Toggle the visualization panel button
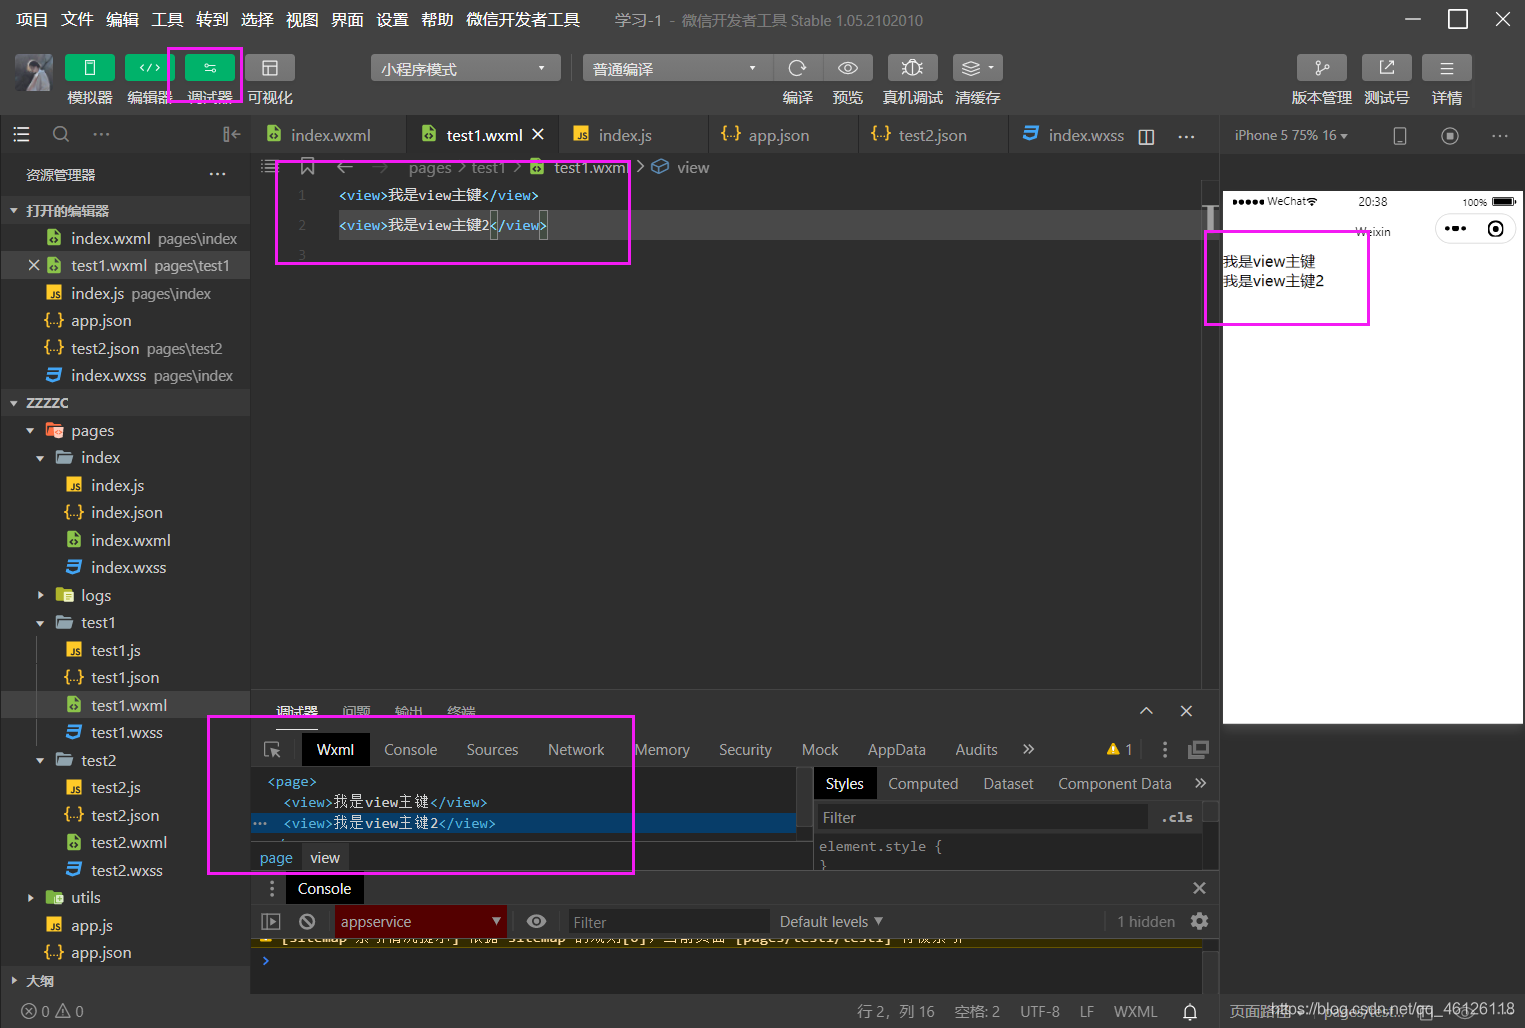Viewport: 1525px width, 1028px height. click(269, 68)
